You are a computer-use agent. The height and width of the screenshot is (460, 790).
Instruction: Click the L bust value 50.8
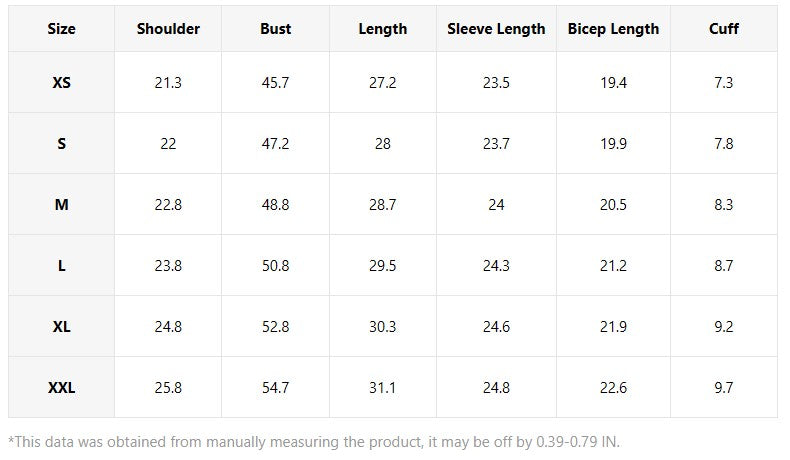coord(276,266)
